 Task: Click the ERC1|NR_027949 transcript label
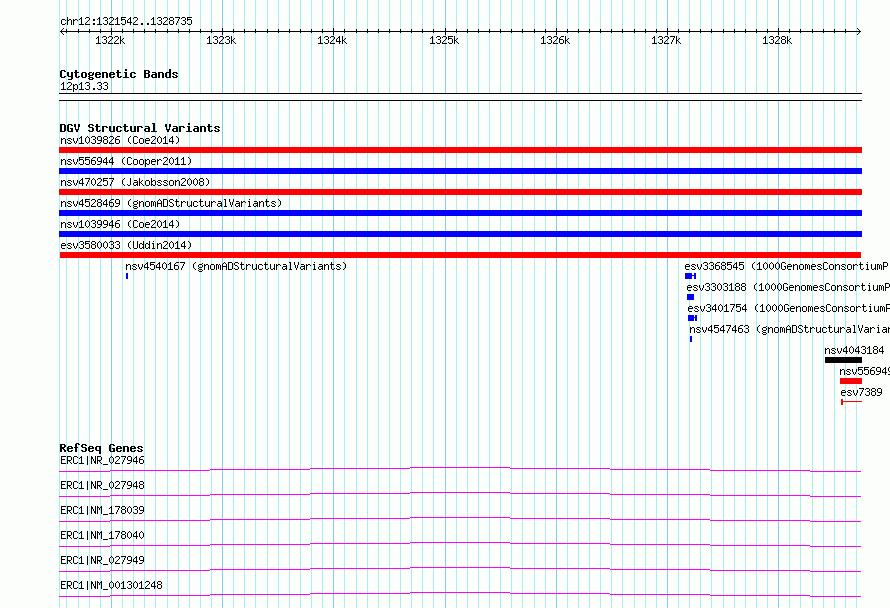pyautogui.click(x=102, y=560)
